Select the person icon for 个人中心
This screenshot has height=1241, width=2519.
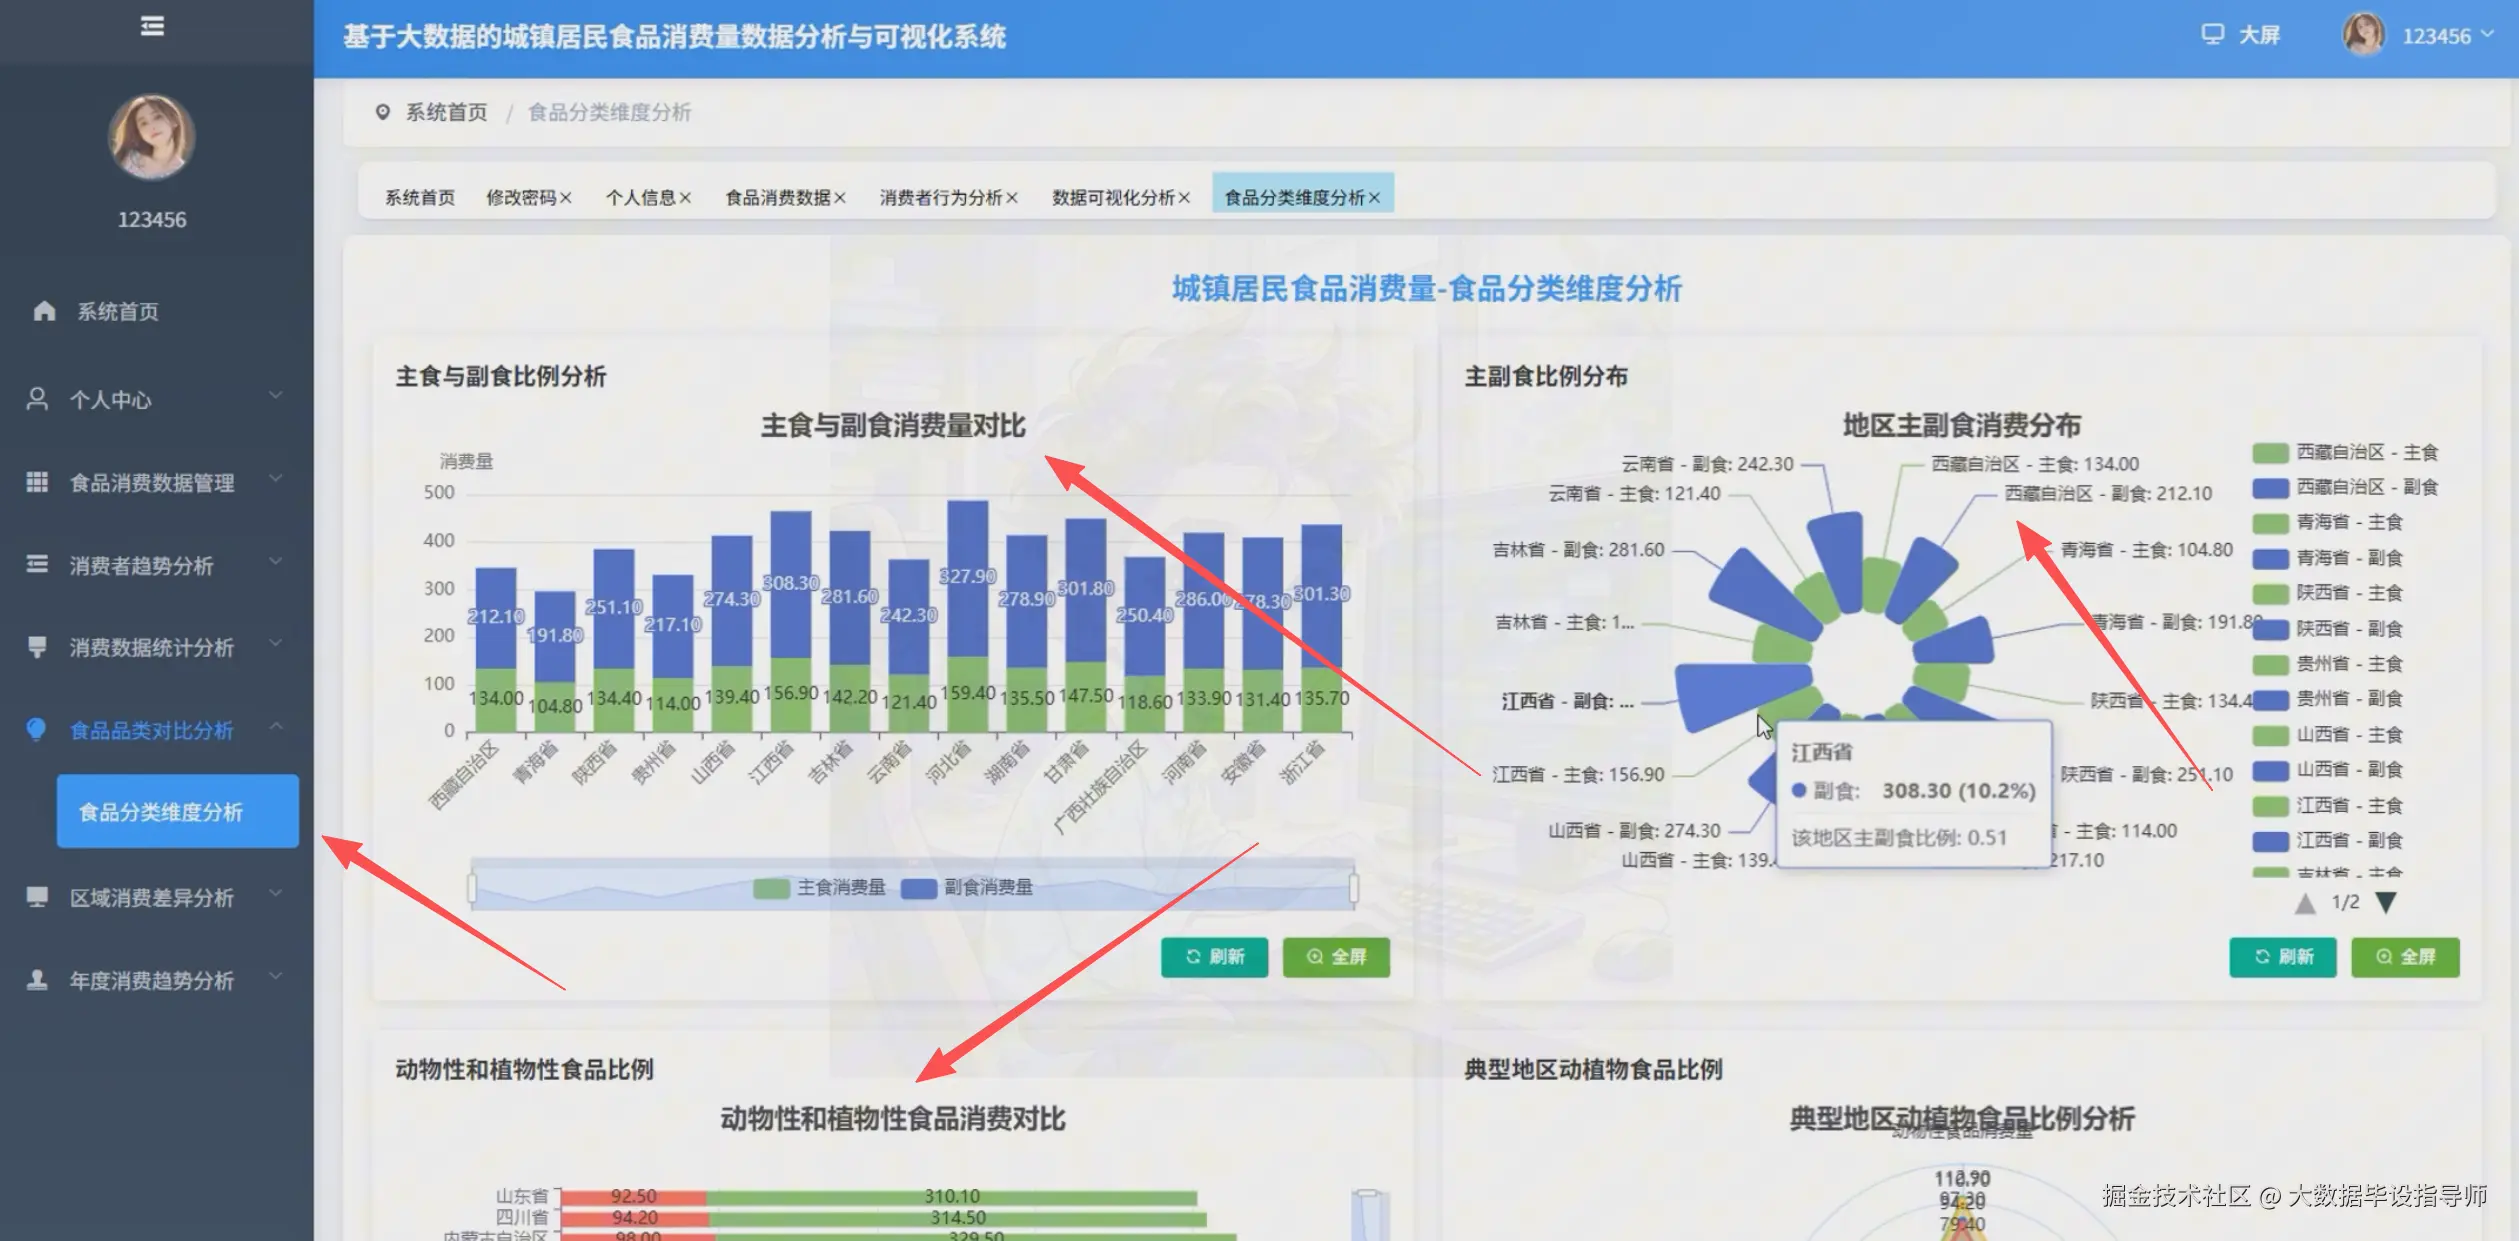pos(39,398)
